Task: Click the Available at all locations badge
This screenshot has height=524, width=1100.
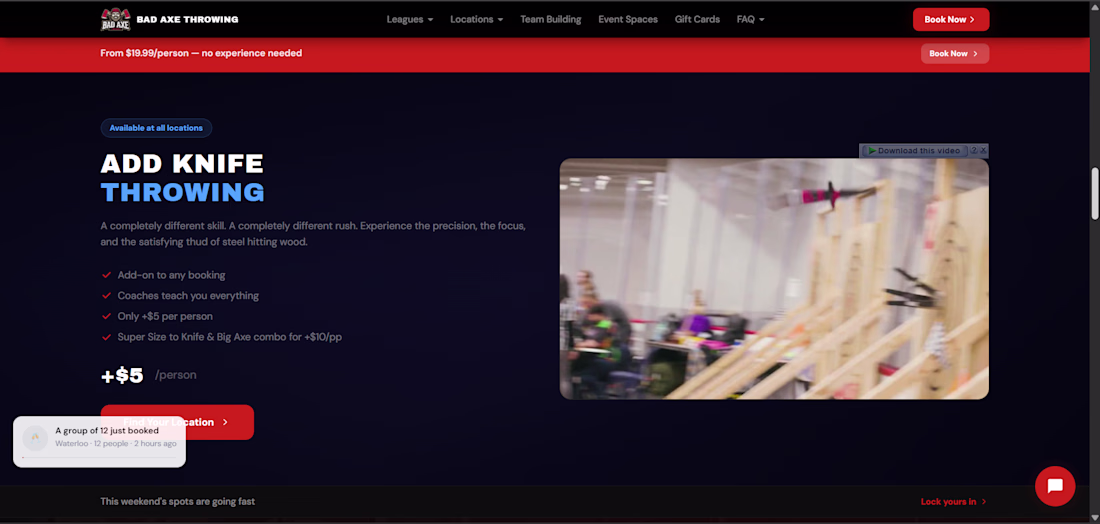Action: click(156, 128)
